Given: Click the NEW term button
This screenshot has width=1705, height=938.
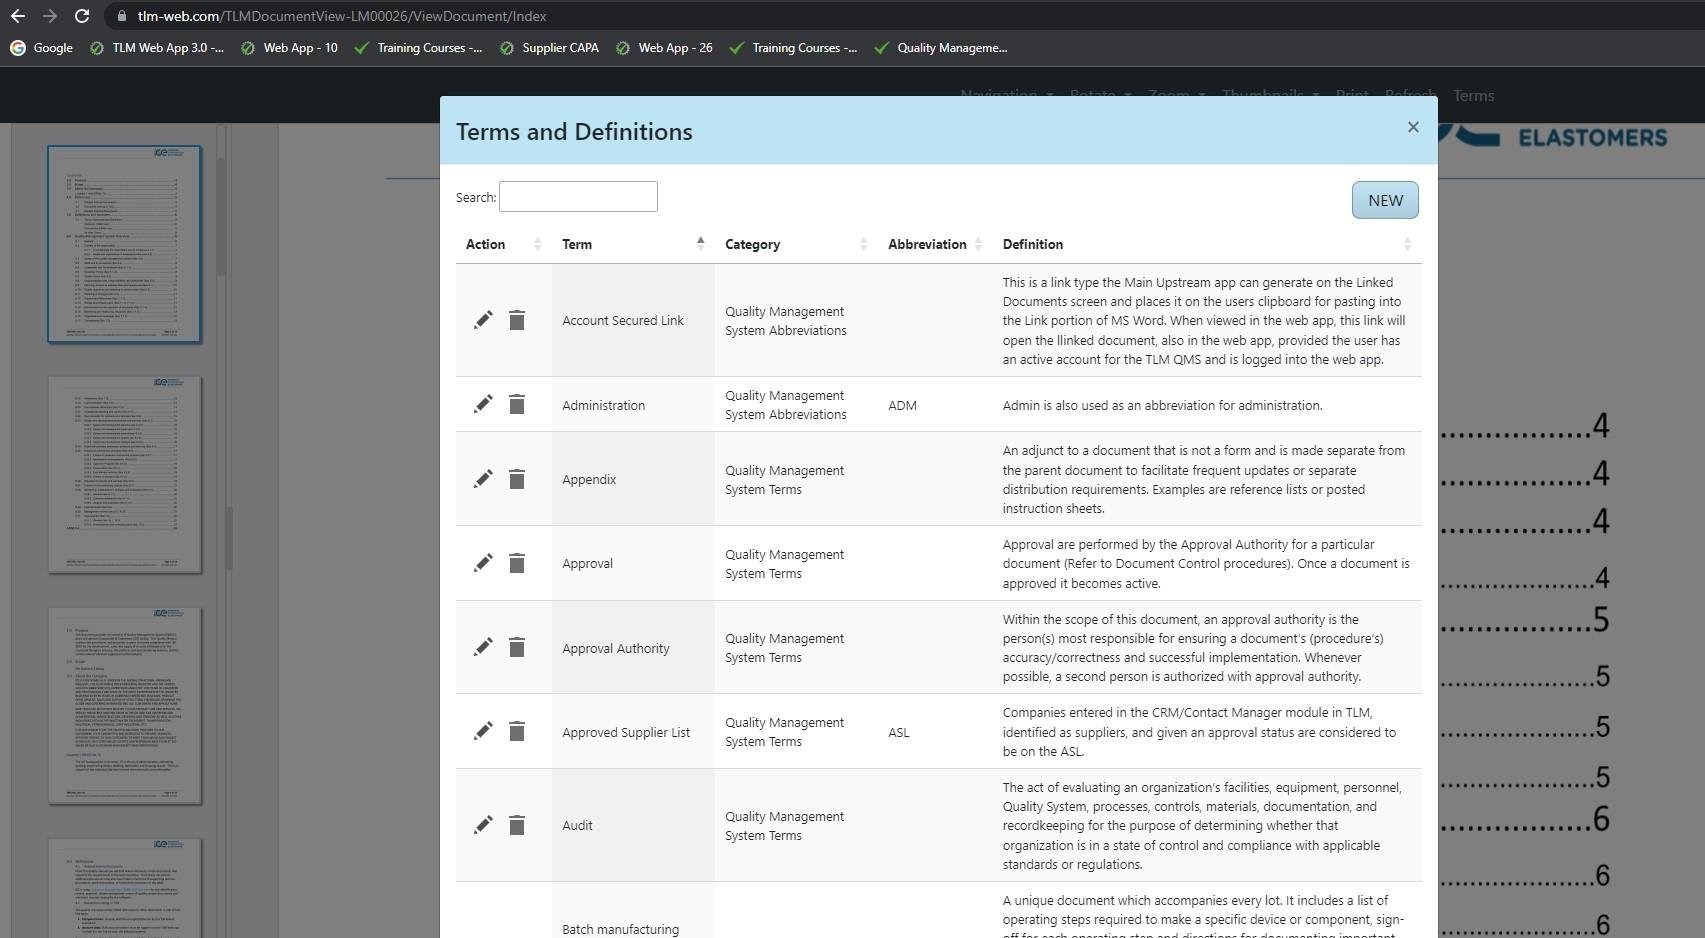Looking at the screenshot, I should pyautogui.click(x=1384, y=200).
